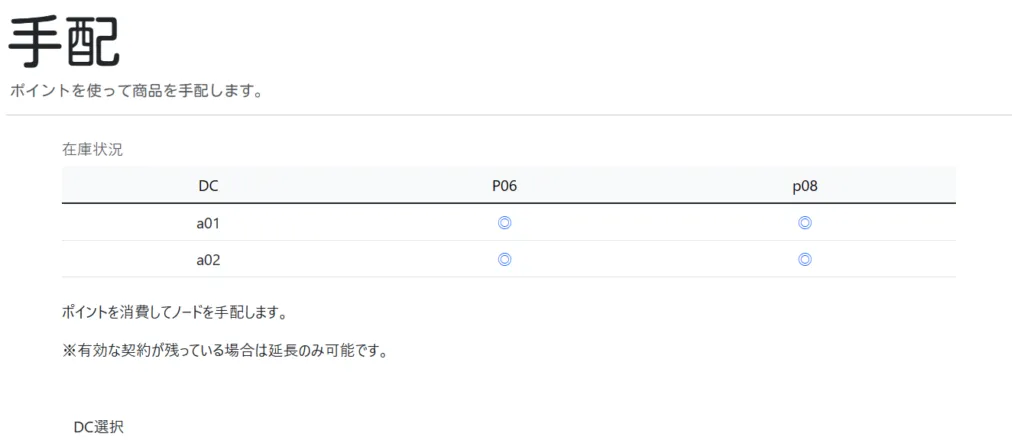Click the ※ mark starting the note

pyautogui.click(x=68, y=351)
